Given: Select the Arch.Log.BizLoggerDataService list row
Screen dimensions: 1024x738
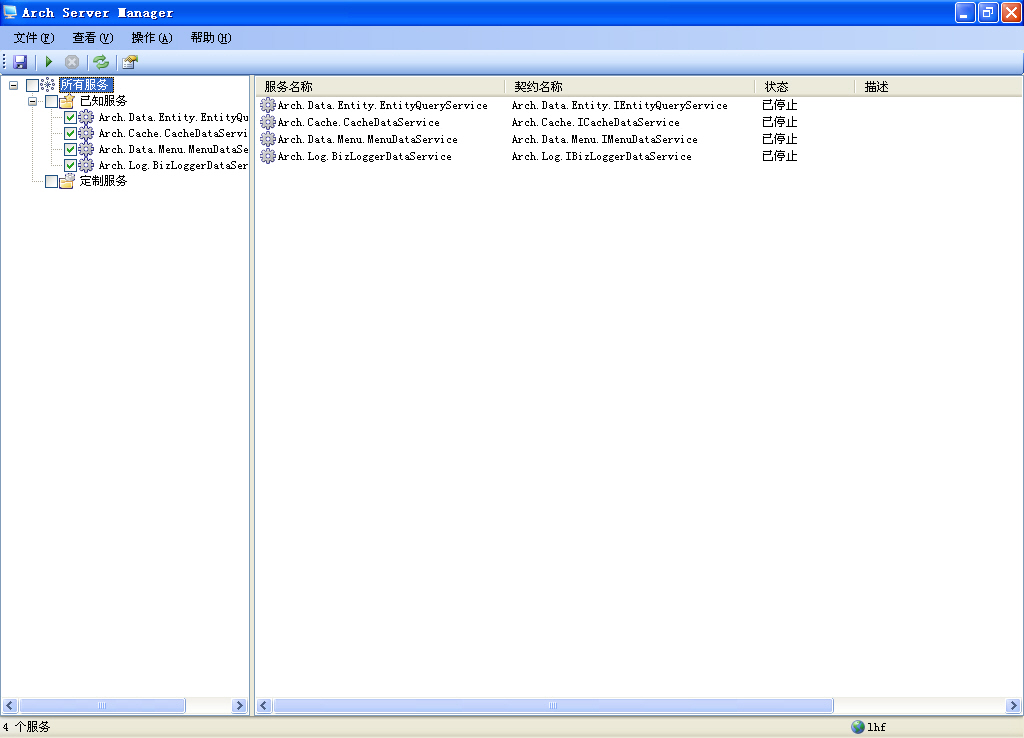Looking at the screenshot, I should coord(364,156).
